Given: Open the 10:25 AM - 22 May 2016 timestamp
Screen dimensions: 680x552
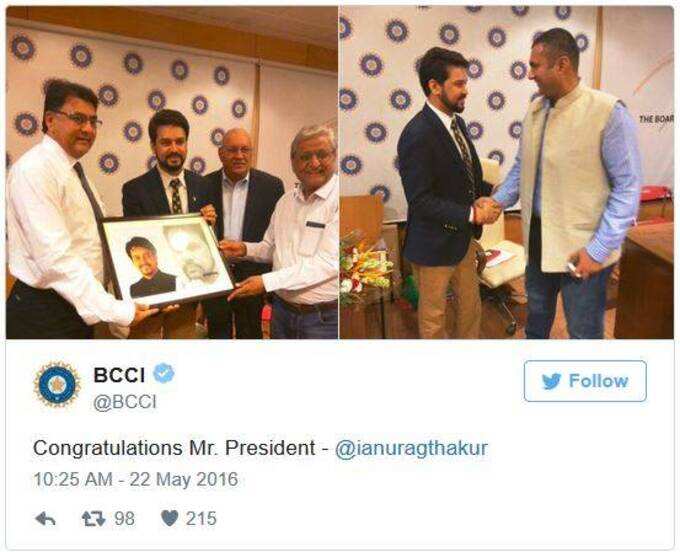Looking at the screenshot, I should [x=136, y=480].
